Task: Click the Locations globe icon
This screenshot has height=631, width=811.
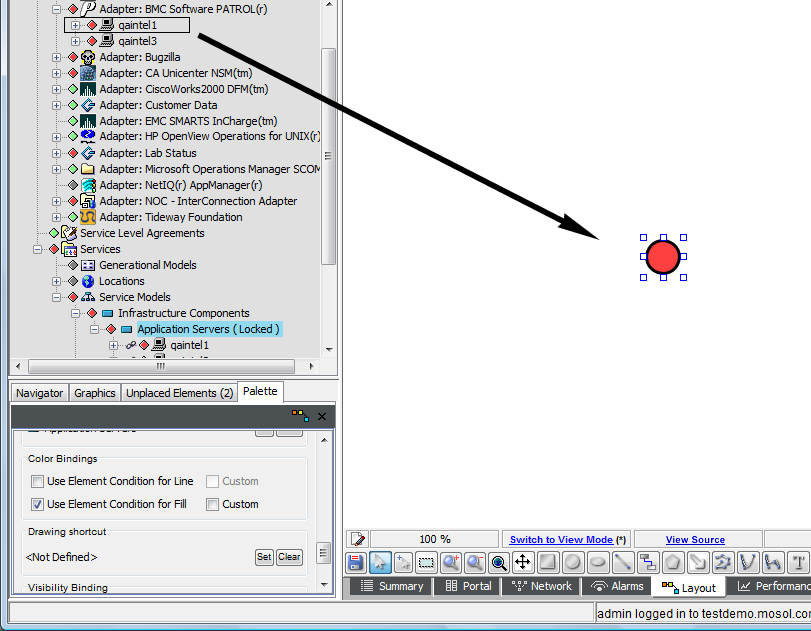Action: coord(88,281)
